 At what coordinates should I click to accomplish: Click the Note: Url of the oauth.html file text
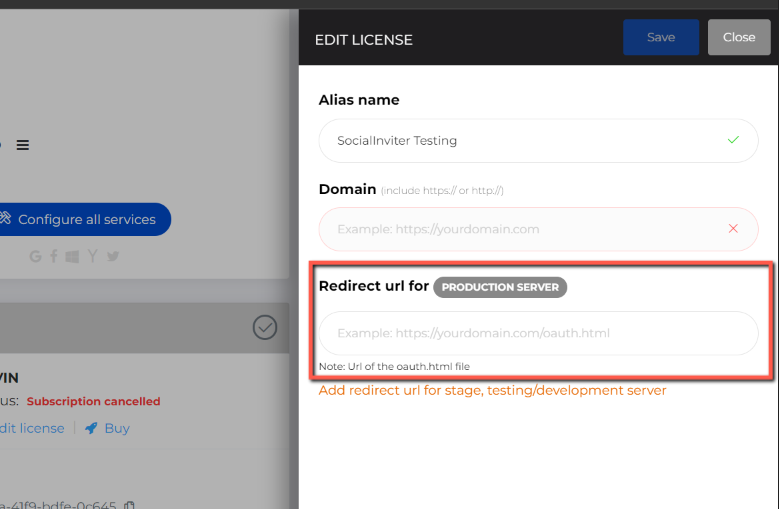[x=394, y=366]
